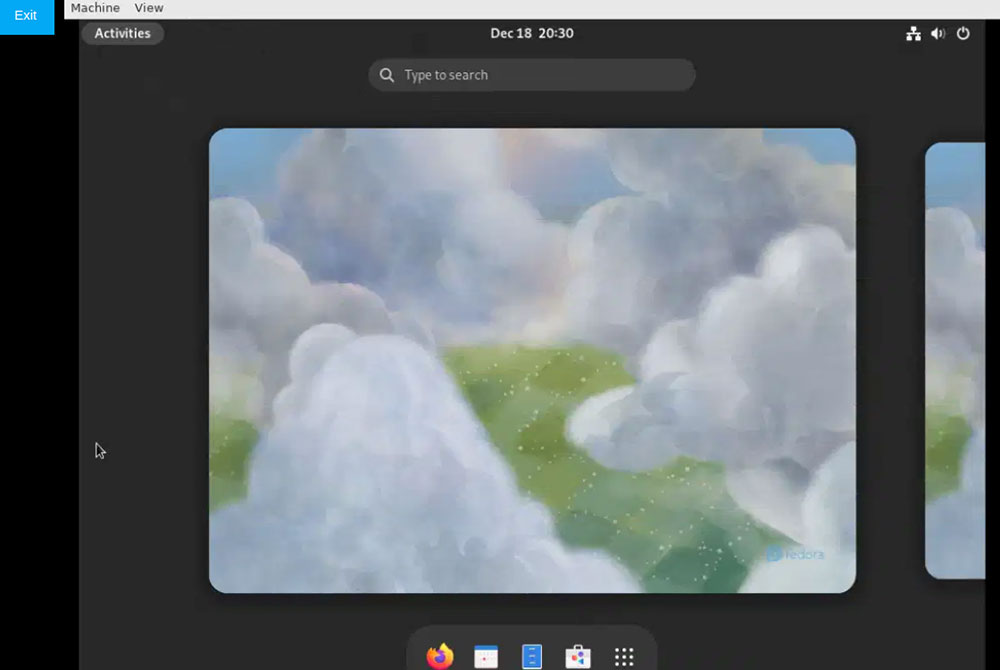Image resolution: width=1000 pixels, height=670 pixels.
Task: Click the wired network status icon
Action: [x=913, y=34]
